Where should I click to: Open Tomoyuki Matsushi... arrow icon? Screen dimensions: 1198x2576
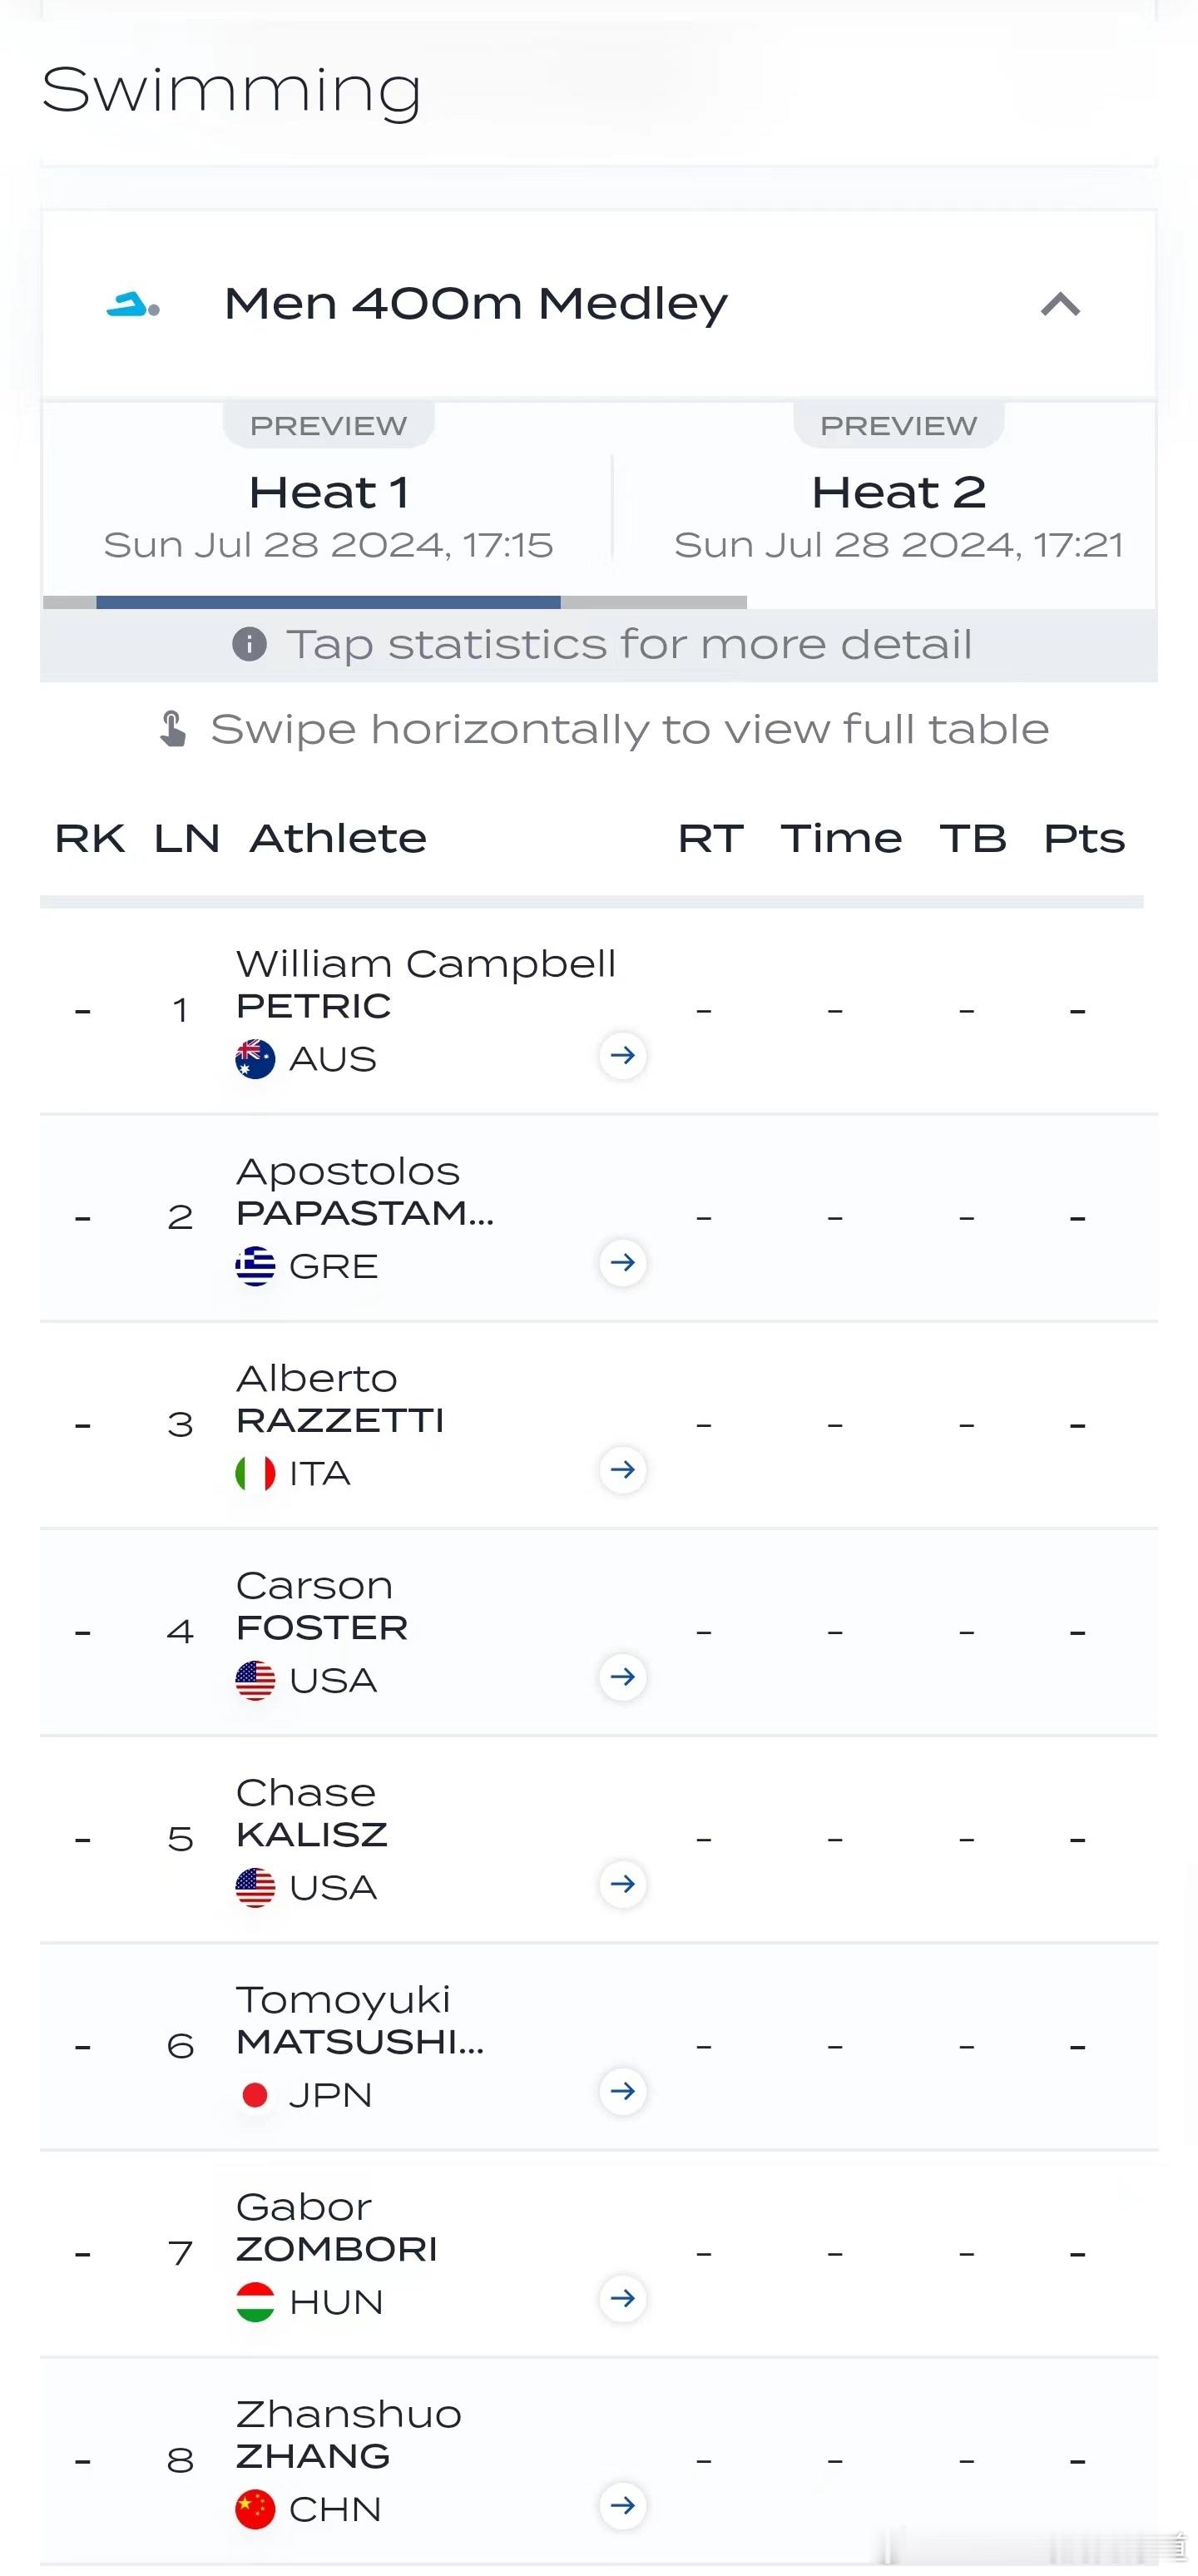pyautogui.click(x=622, y=2090)
